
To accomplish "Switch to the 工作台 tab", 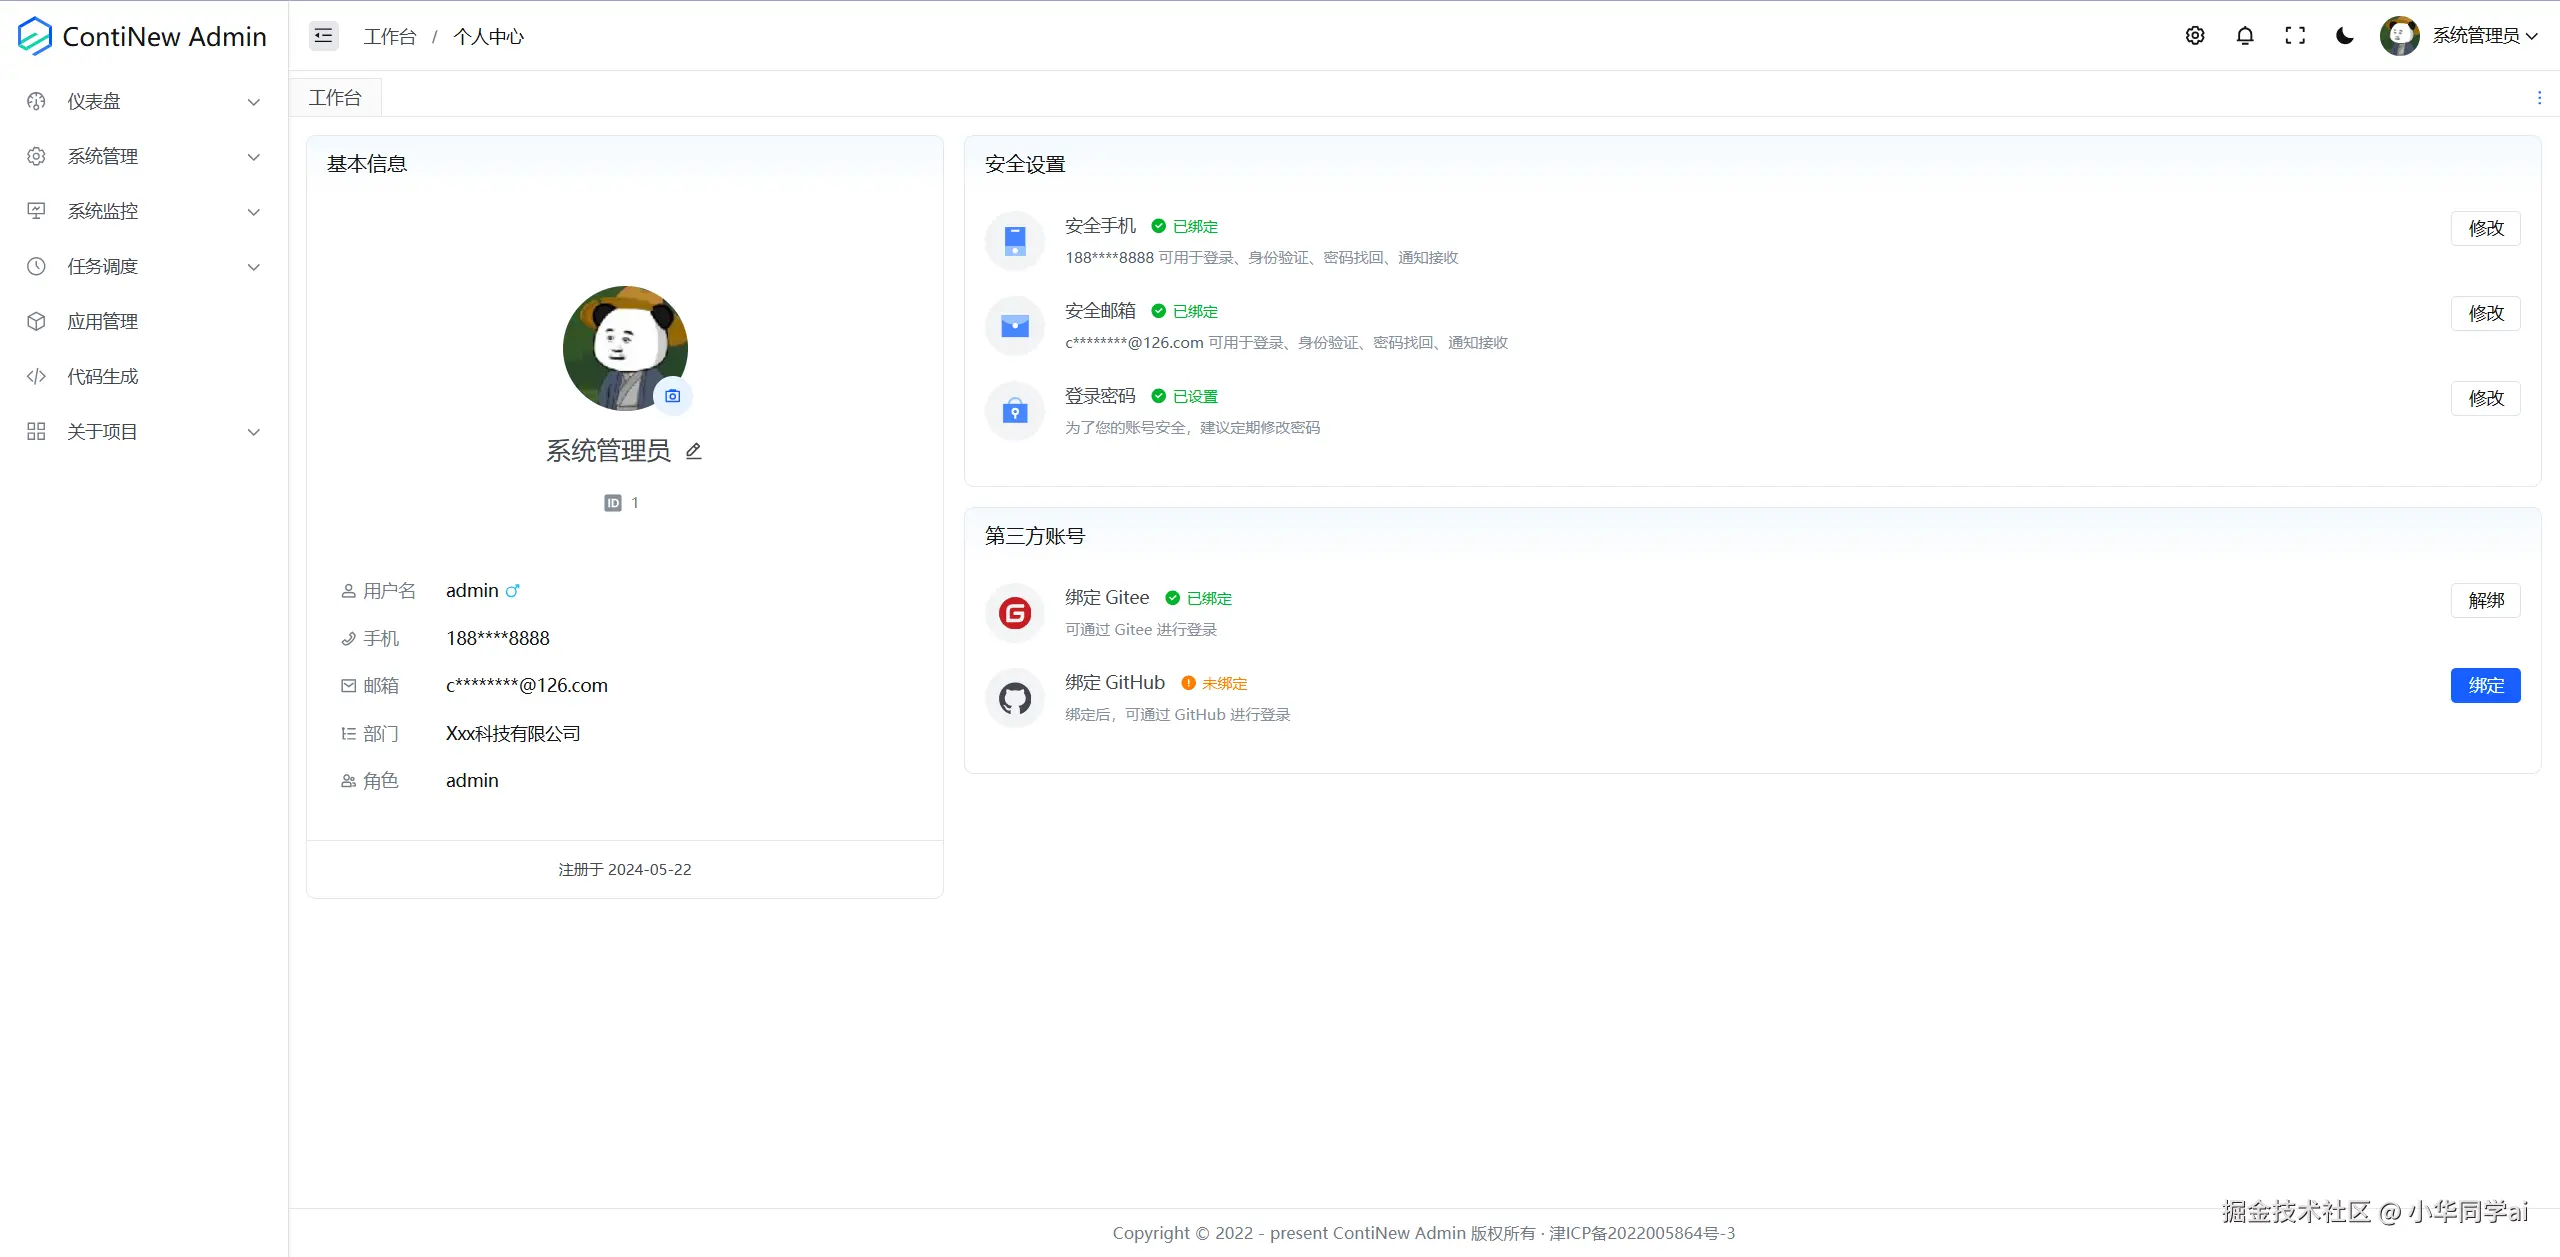I will pos(335,98).
